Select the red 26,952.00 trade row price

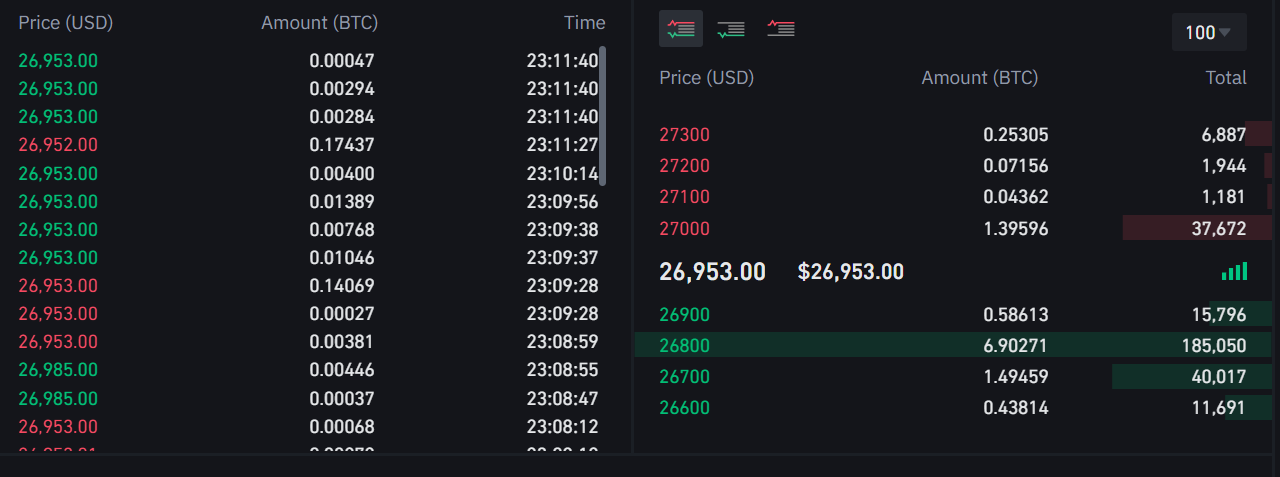tap(58, 145)
